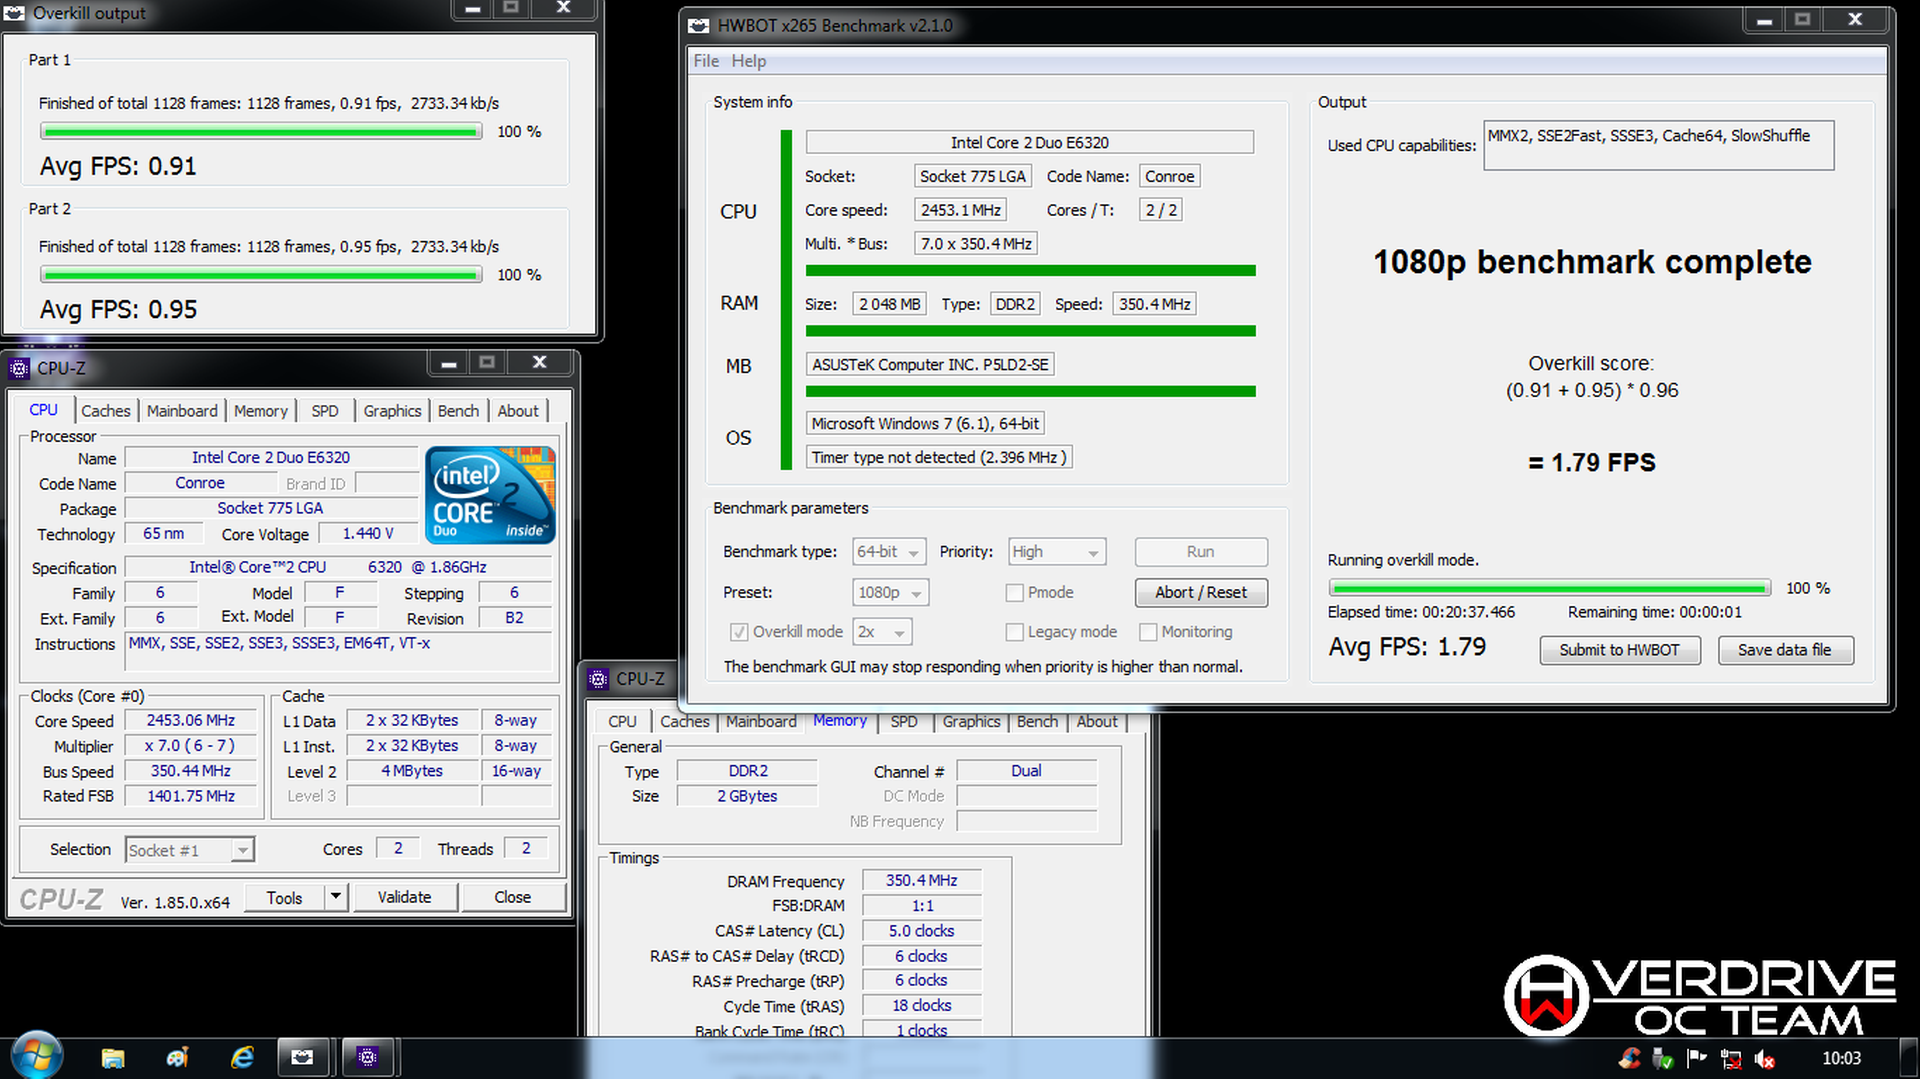The height and width of the screenshot is (1079, 1920).
Task: Open the File menu in HWBOT x265
Action: [x=706, y=61]
